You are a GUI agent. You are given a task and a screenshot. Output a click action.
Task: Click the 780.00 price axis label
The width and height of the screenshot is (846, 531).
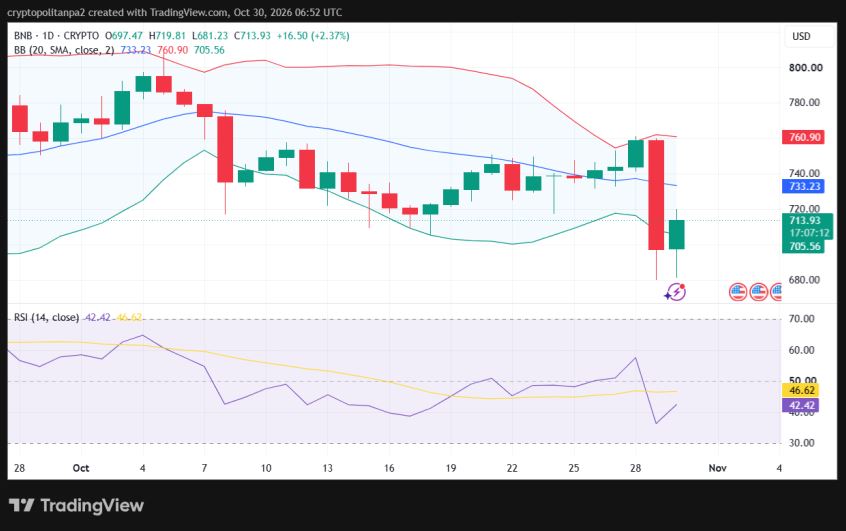804,102
